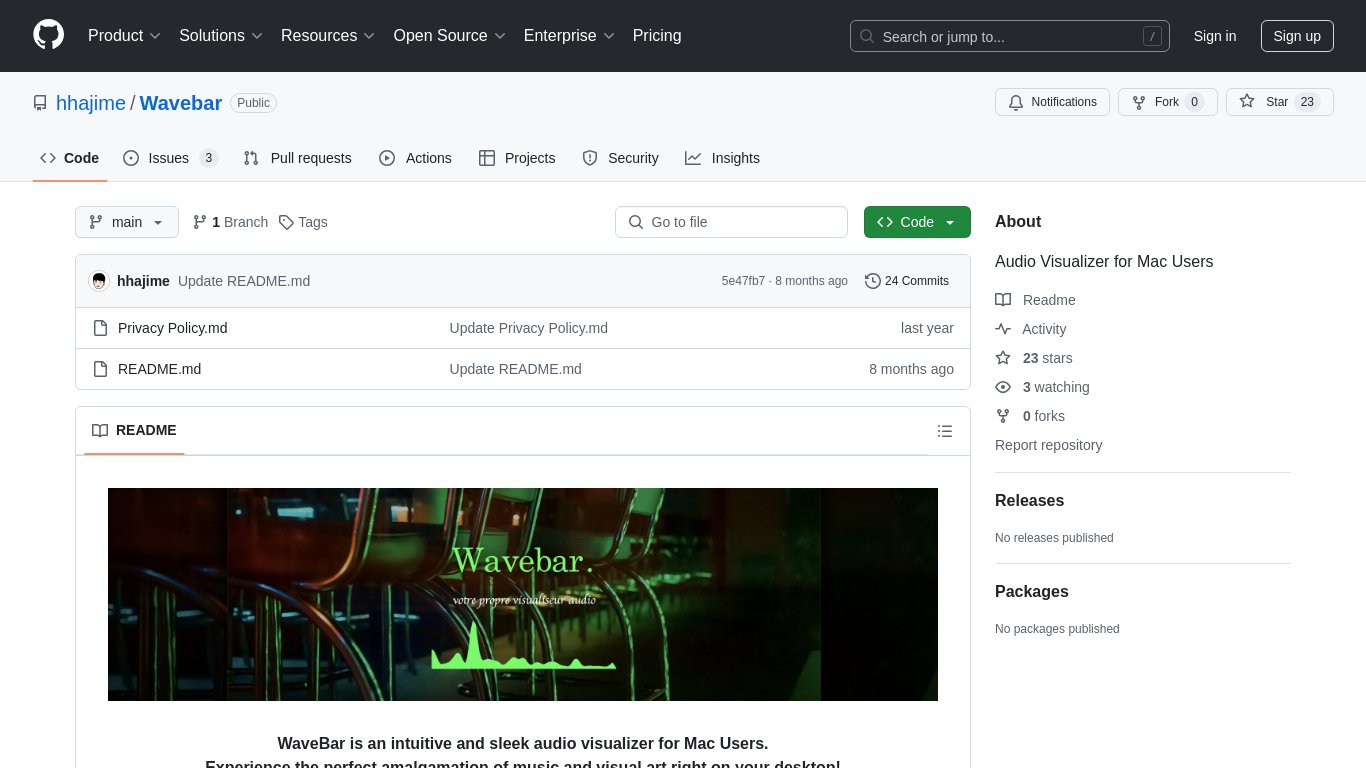
Task: Click the Issues count badge 3
Action: pyautogui.click(x=208, y=158)
